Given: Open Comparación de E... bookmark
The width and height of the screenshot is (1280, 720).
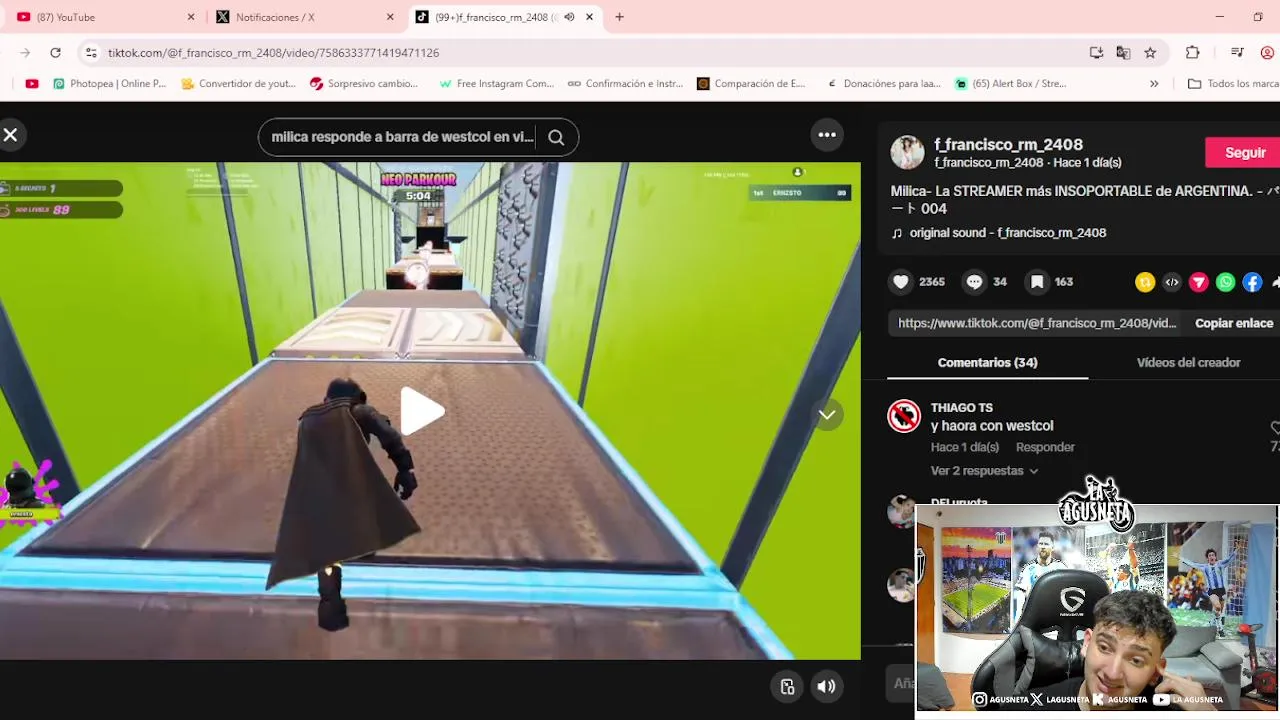Looking at the screenshot, I should click(x=751, y=84).
